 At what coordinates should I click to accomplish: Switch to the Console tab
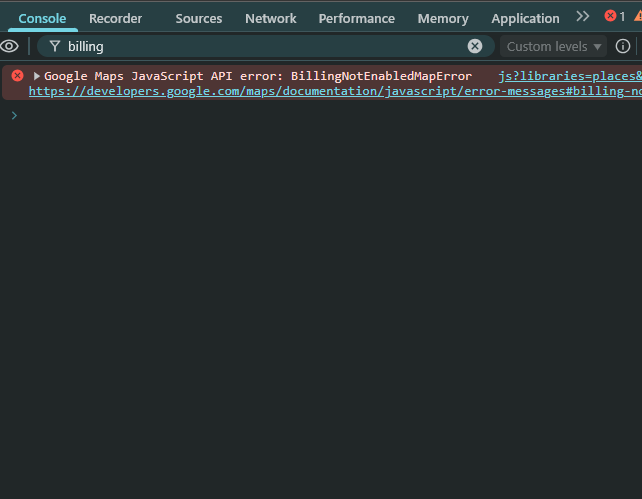tap(42, 18)
